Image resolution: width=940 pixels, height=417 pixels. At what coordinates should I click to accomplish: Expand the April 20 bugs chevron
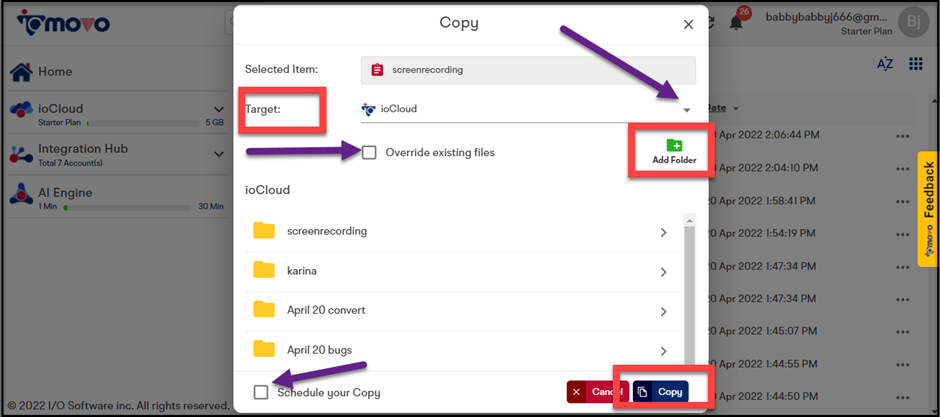tap(664, 350)
